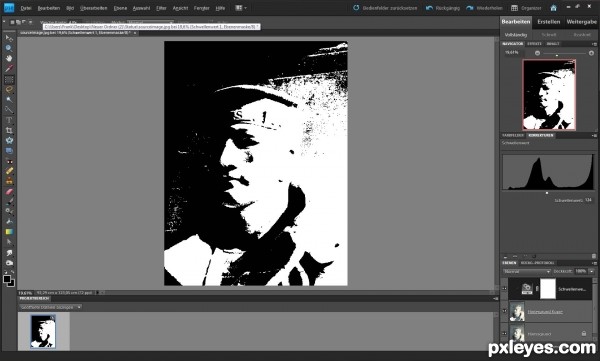Close the sourceimage.jpg document tab
Image resolution: width=600 pixels, height=361 pixels.
coord(135,33)
